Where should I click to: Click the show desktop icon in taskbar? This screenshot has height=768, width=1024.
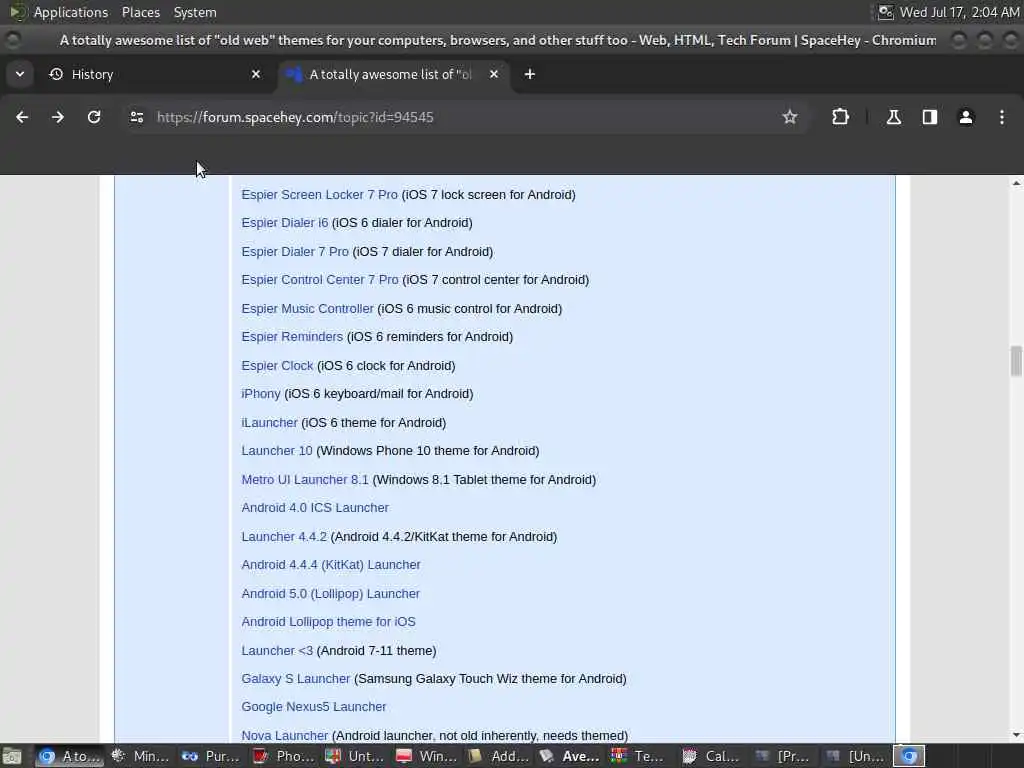(x=12, y=756)
